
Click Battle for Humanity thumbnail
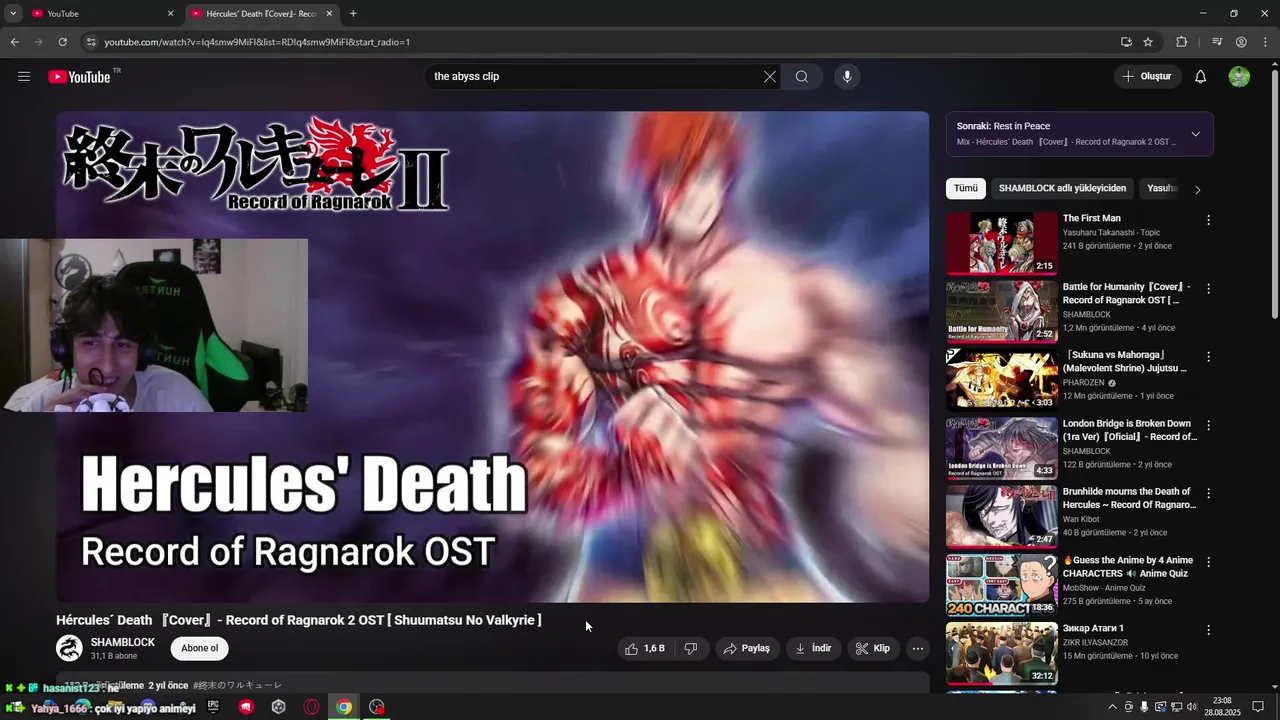pos(1002,311)
